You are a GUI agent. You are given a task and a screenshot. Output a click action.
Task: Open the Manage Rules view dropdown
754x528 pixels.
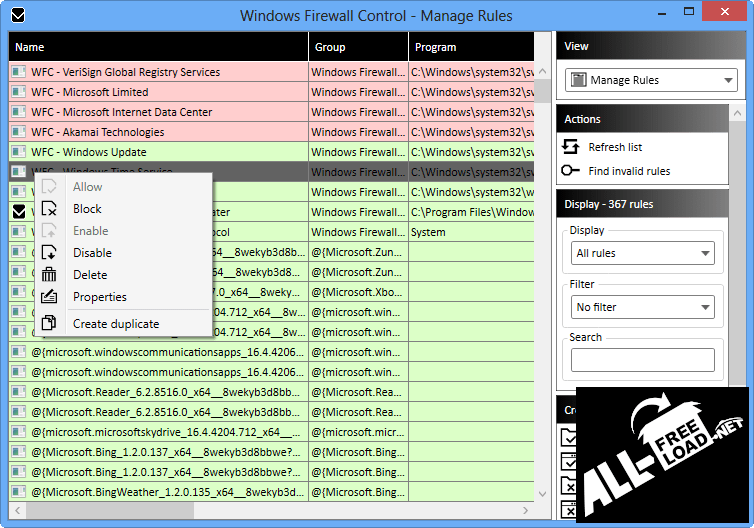coord(650,80)
